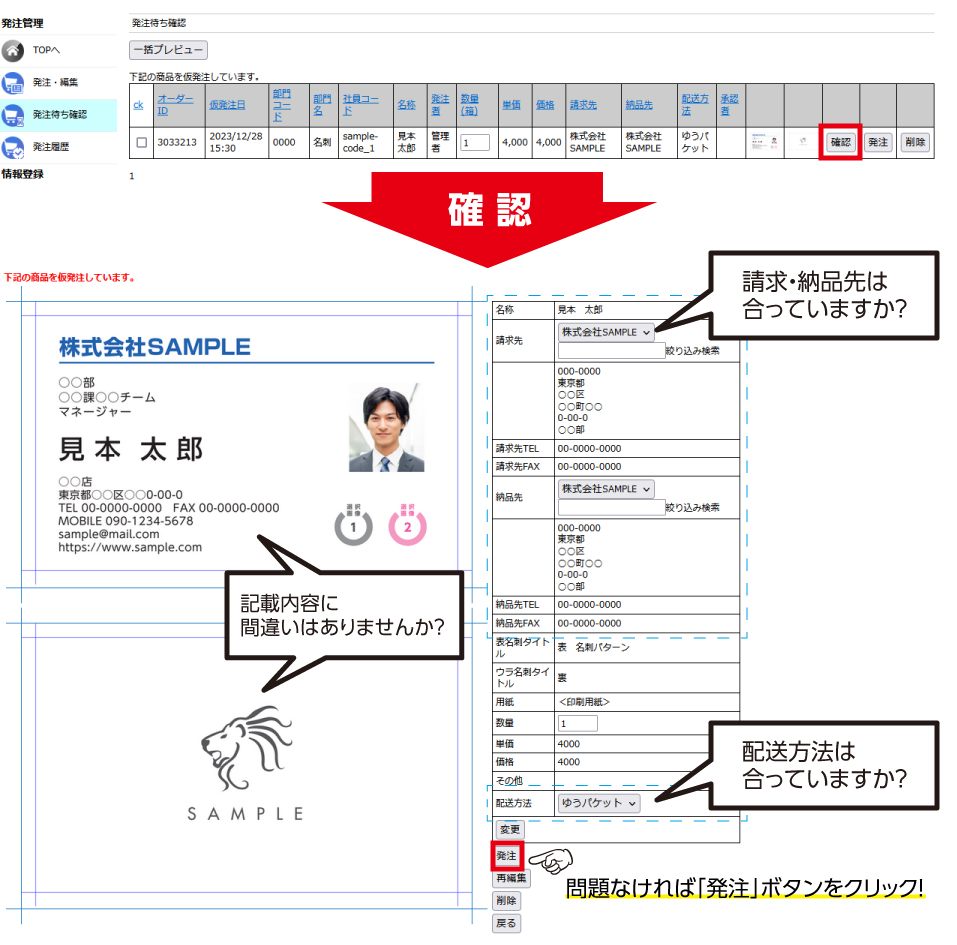Open the back card thumbnail in order row
The width and height of the screenshot is (957, 945).
point(803,143)
